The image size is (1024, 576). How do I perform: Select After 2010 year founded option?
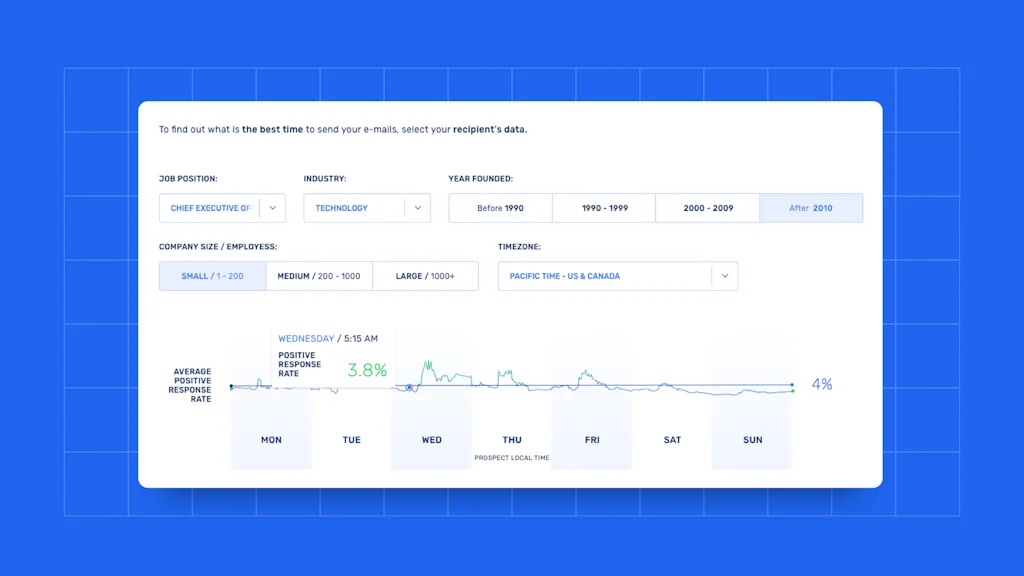click(x=811, y=208)
